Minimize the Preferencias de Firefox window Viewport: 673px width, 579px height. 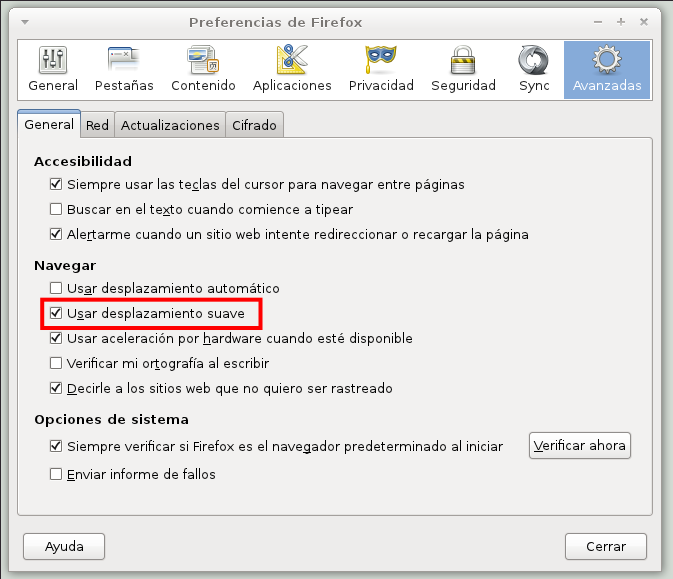[598, 22]
